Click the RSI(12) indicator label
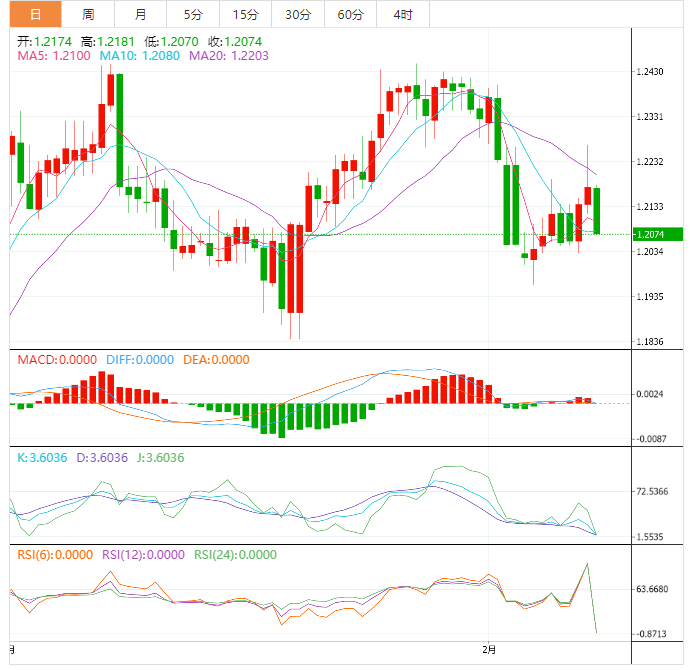This screenshot has height=670, width=691. [144, 555]
